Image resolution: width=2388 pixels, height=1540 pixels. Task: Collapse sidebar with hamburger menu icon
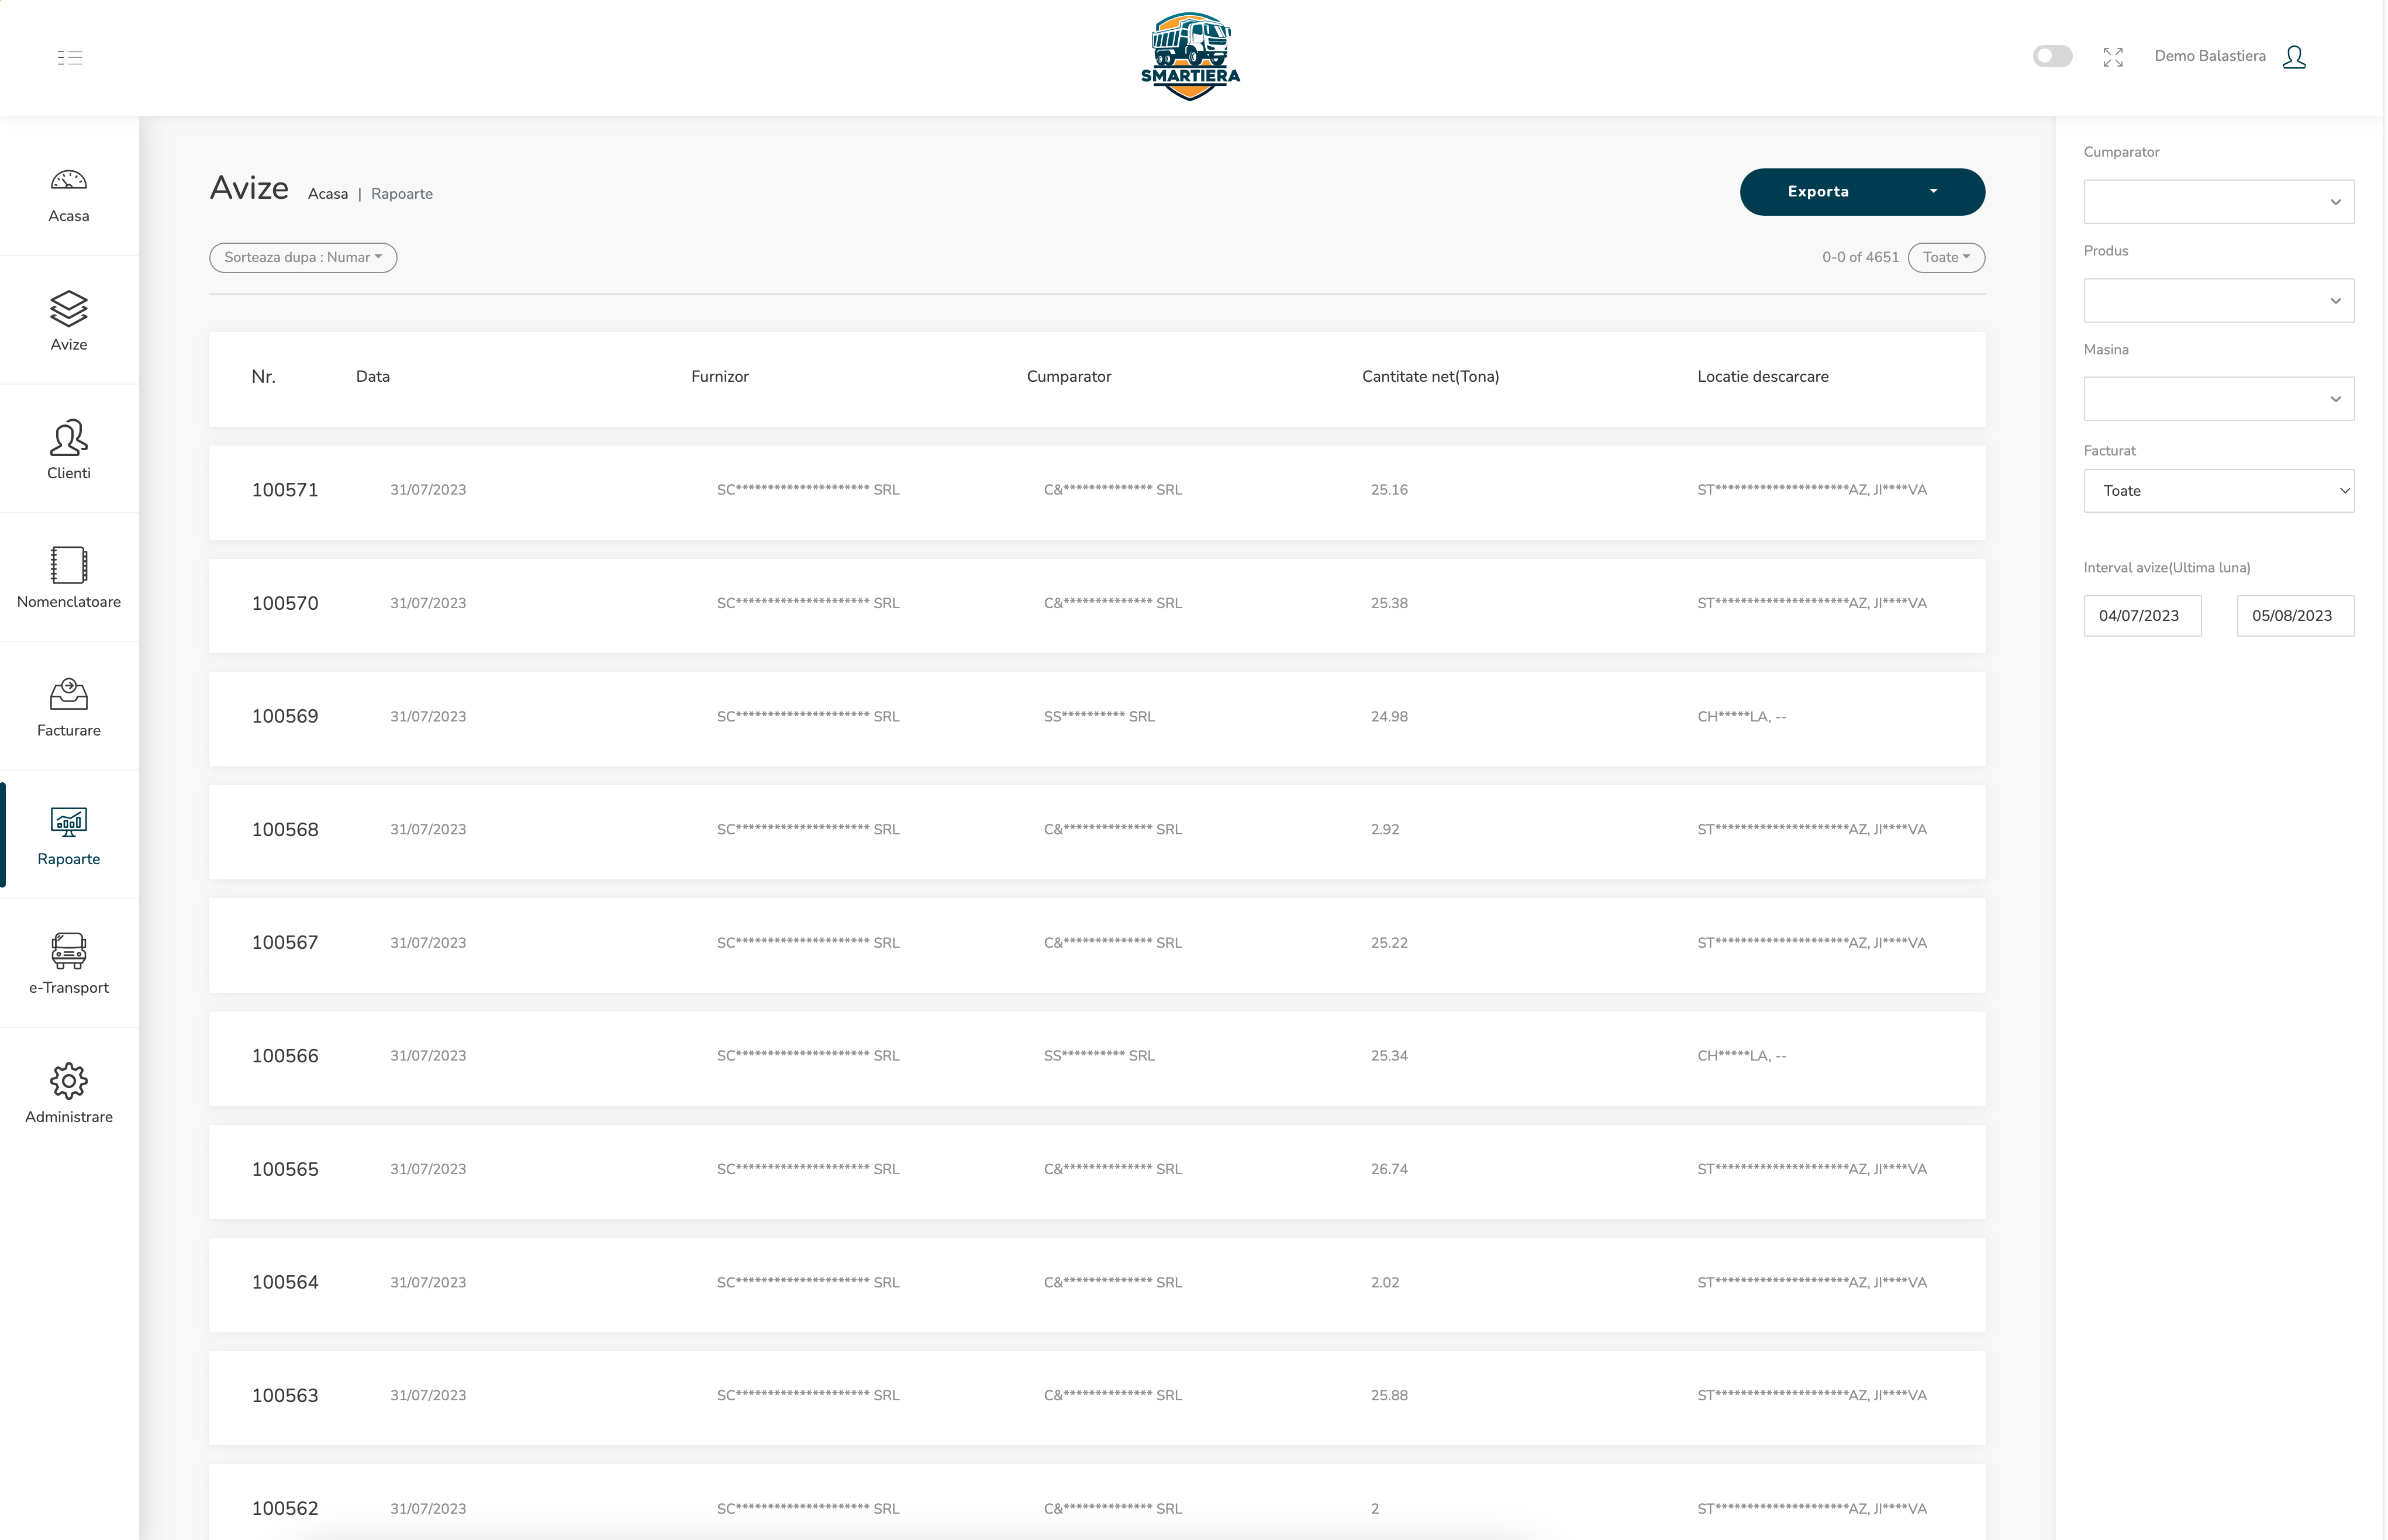(70, 57)
